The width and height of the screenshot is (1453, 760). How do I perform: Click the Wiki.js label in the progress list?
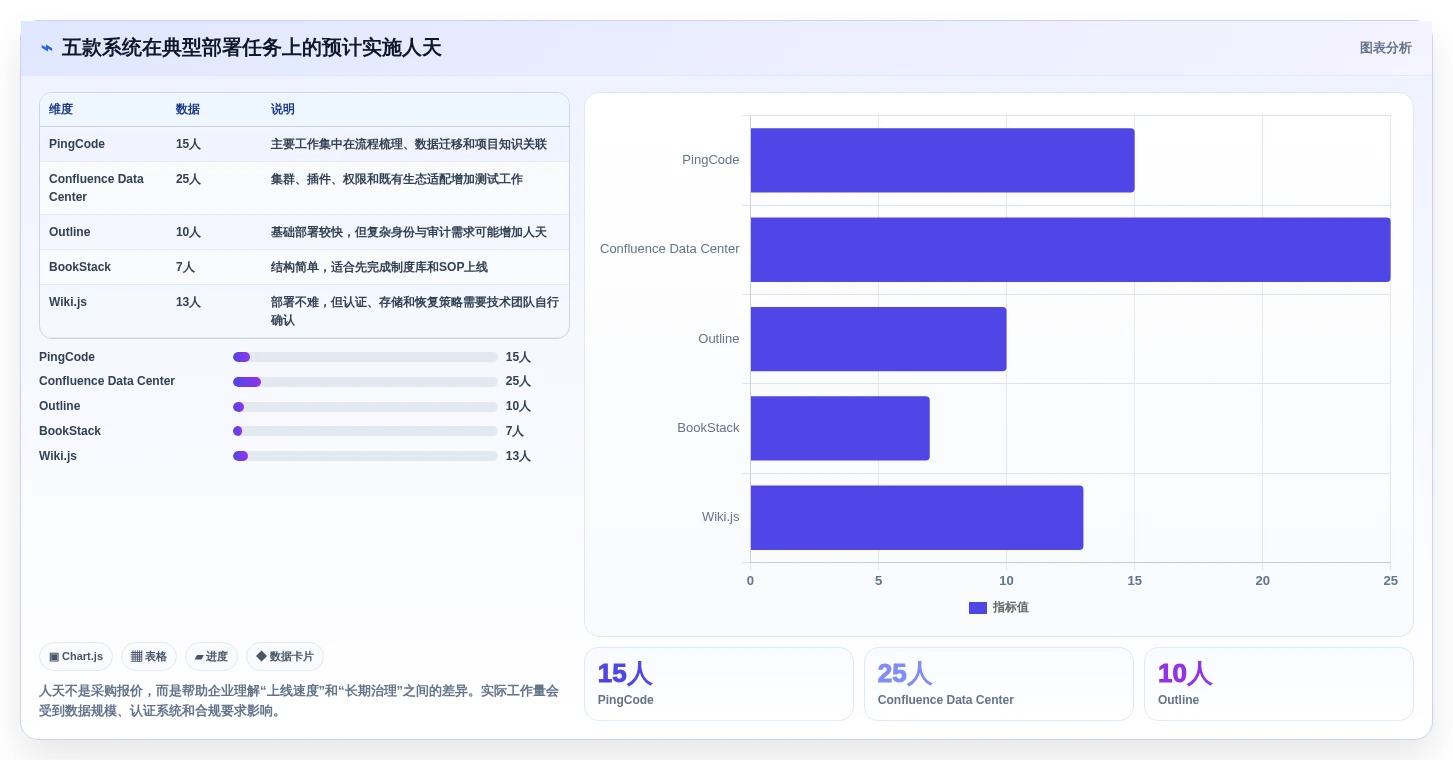click(58, 456)
